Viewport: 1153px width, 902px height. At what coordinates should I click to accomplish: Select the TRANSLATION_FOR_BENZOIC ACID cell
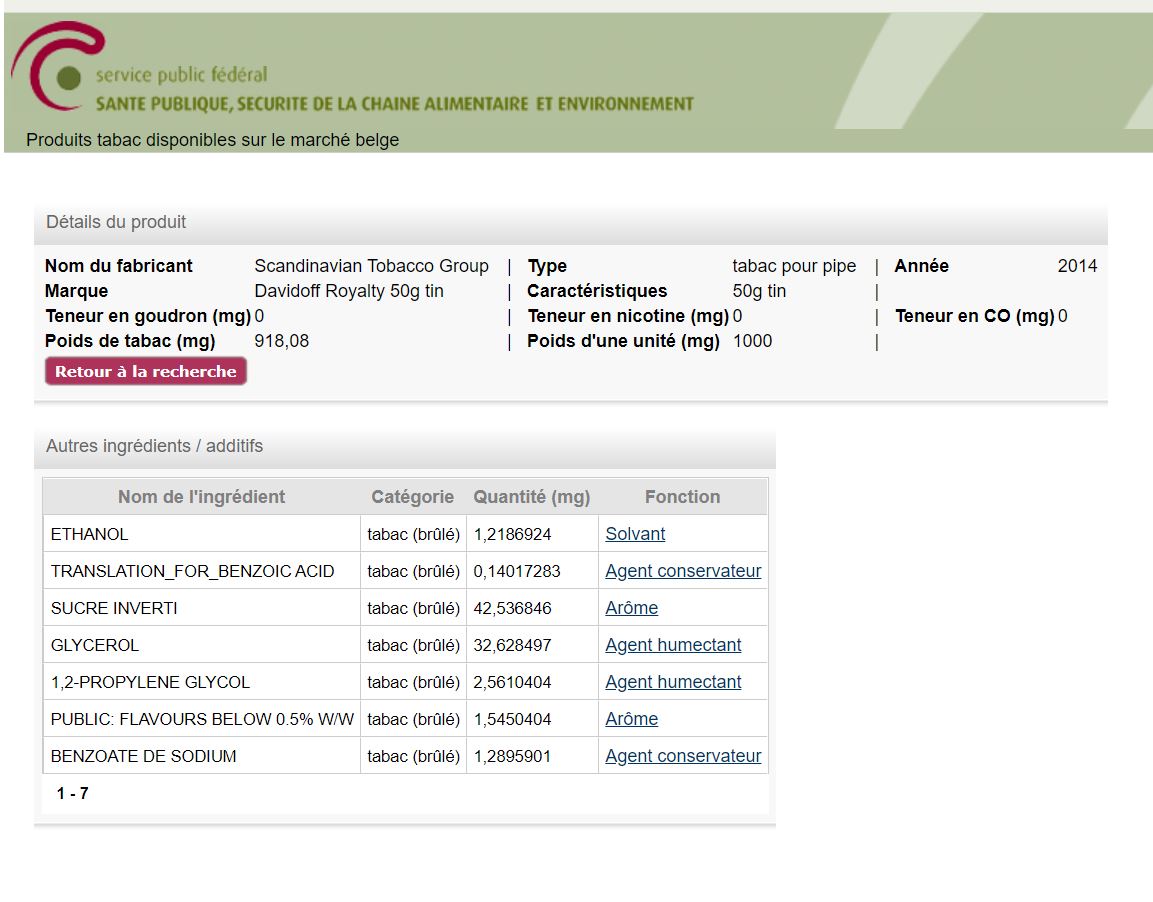[x=201, y=571]
